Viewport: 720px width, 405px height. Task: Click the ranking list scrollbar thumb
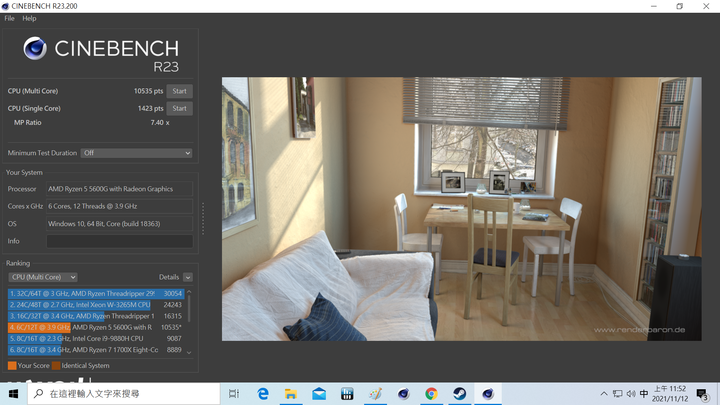pyautogui.click(x=189, y=309)
